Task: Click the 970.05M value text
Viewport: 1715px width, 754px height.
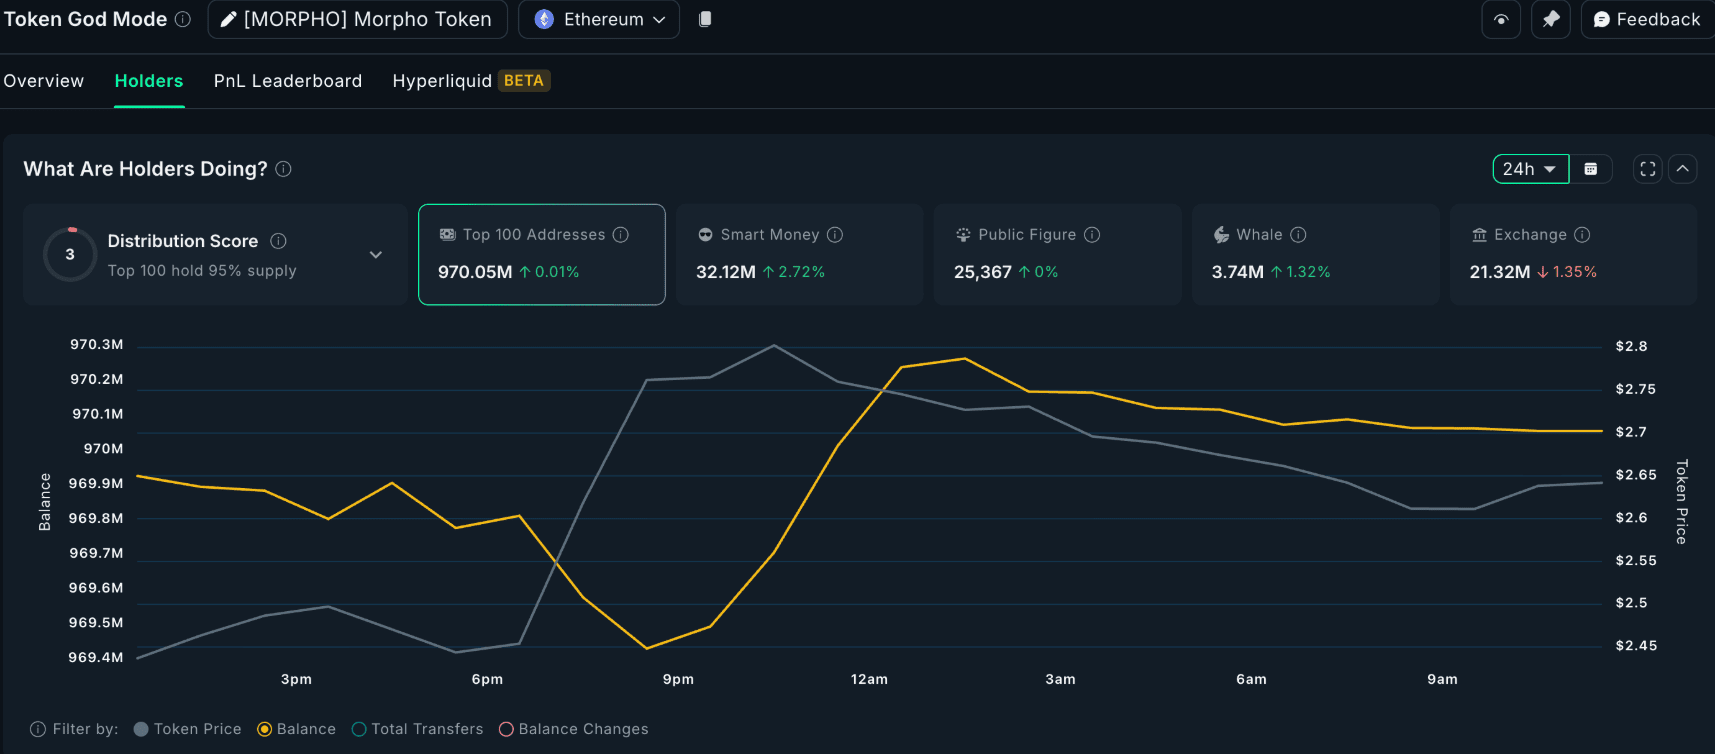Action: 475,272
